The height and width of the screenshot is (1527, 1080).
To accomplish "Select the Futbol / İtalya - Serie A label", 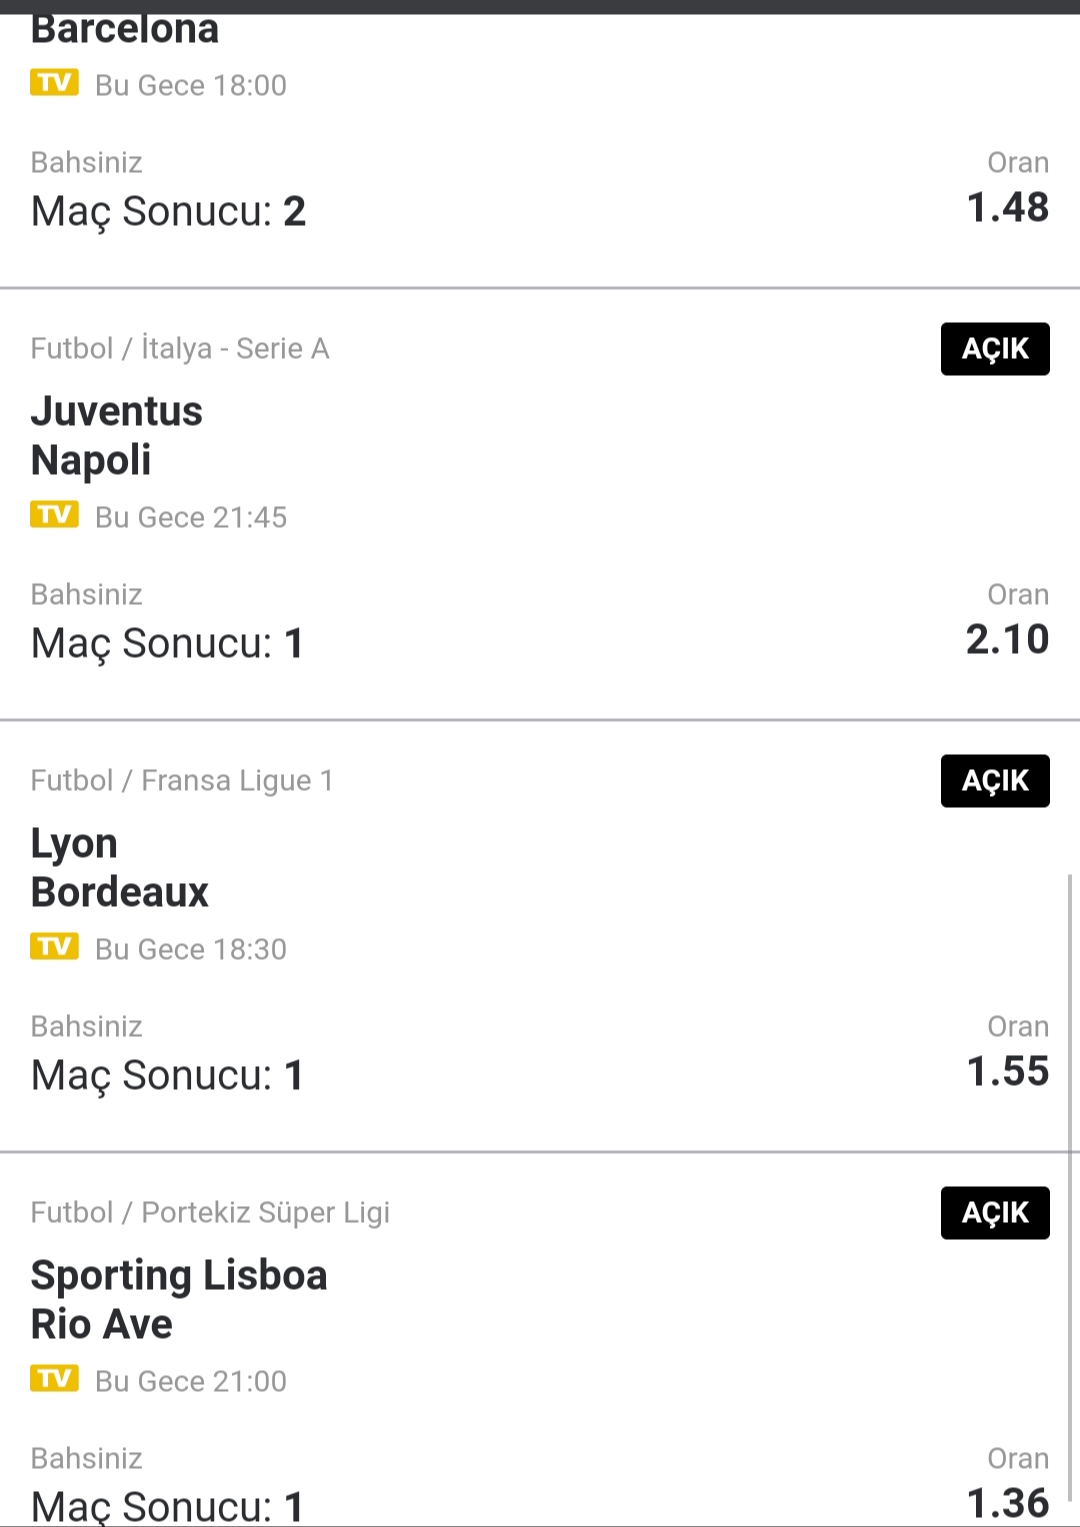I will coord(180,348).
